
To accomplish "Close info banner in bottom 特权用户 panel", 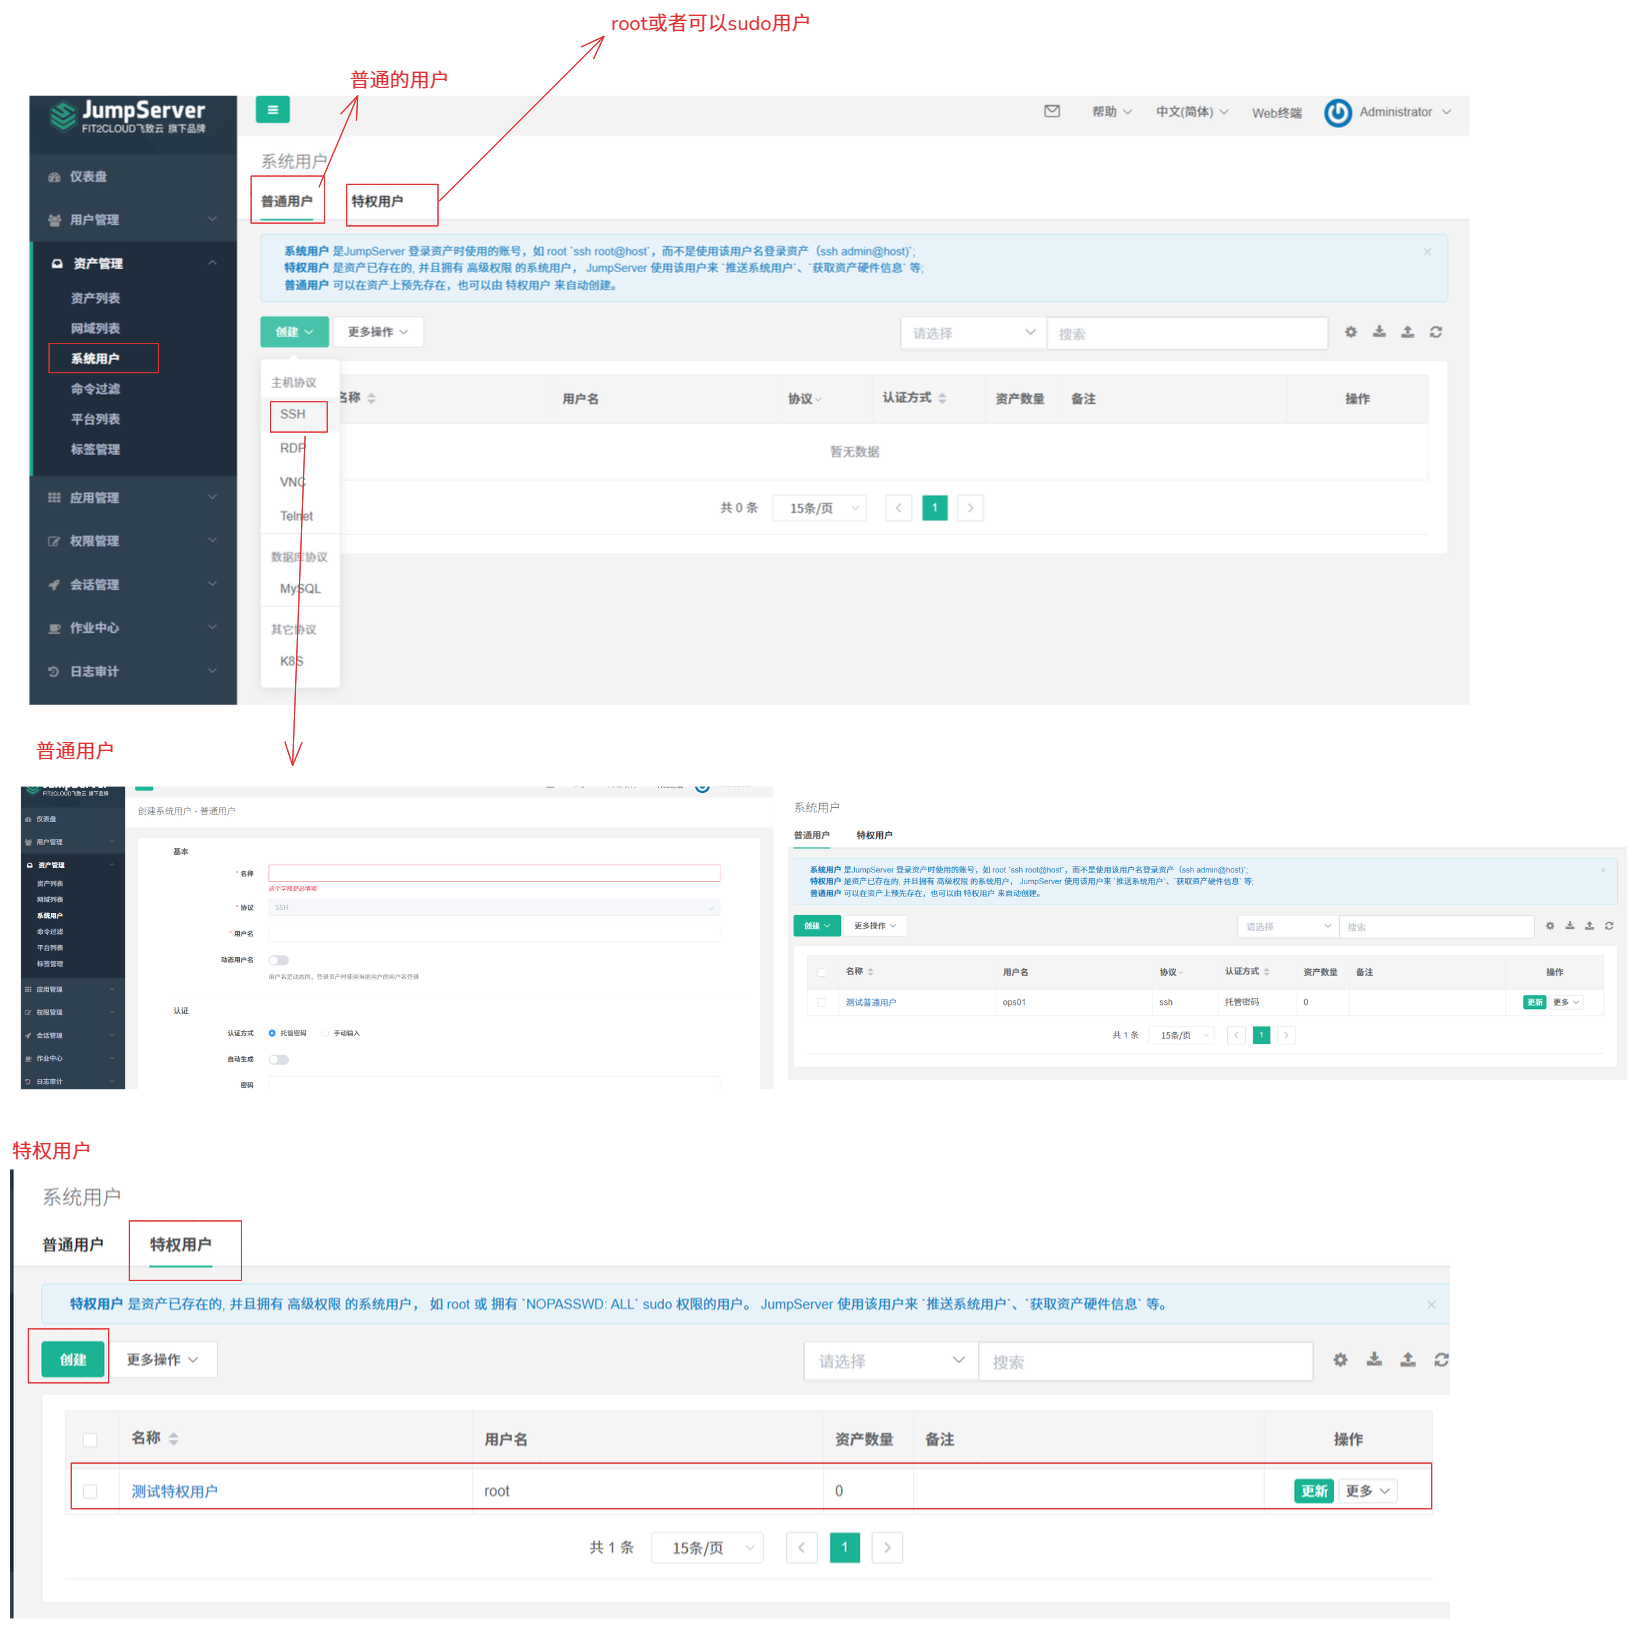I will point(1431,1305).
